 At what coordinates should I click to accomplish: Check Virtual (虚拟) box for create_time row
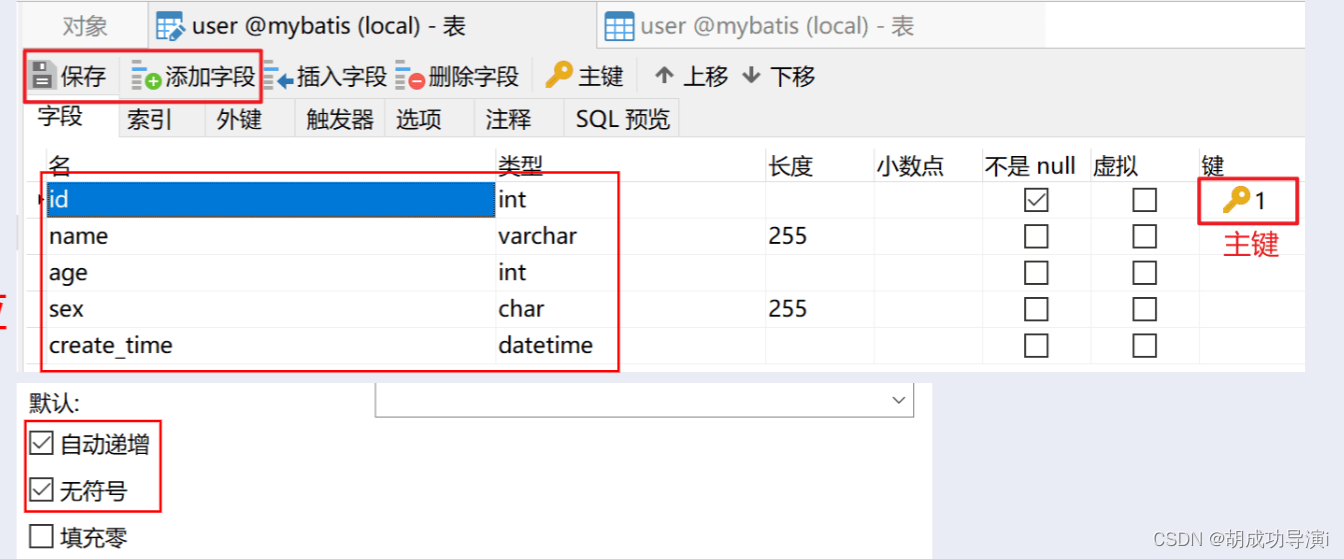point(1144,346)
